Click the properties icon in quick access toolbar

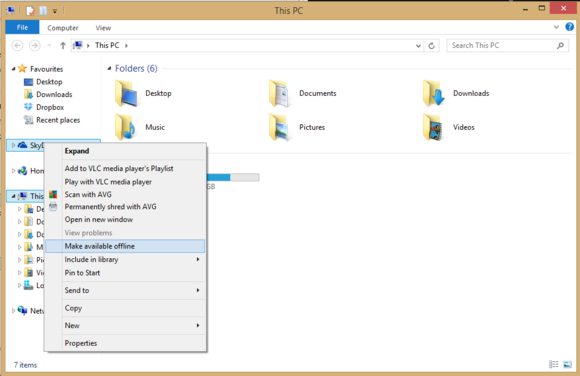coord(30,11)
